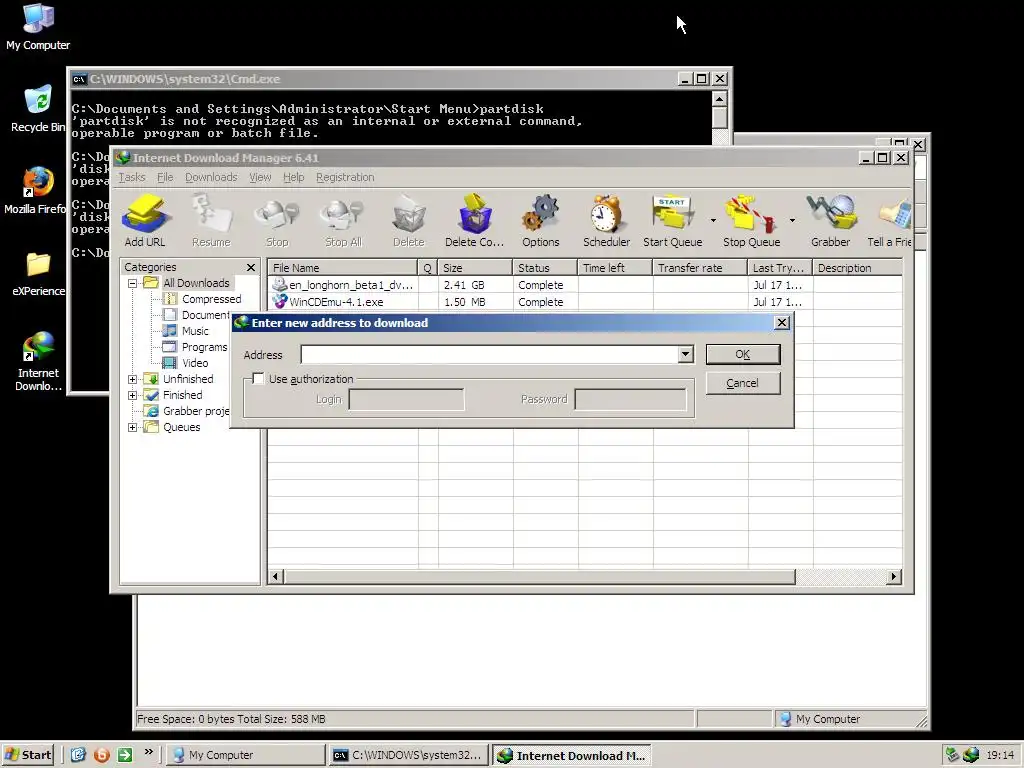Confirm the address with OK button
The image size is (1024, 768).
pyautogui.click(x=743, y=354)
